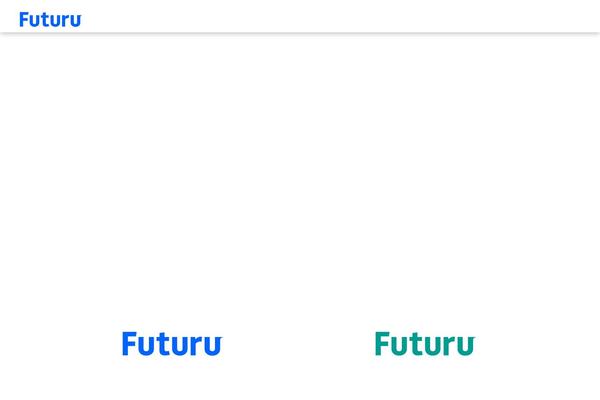Select the Futuru logo in the navigation bar
This screenshot has height=400, width=600.
[50, 20]
